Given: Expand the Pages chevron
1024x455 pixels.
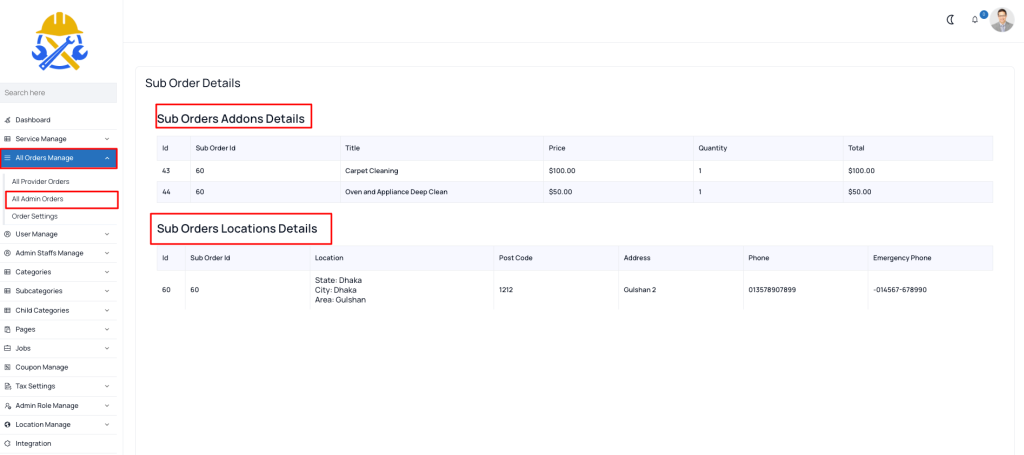Looking at the screenshot, I should pos(107,329).
